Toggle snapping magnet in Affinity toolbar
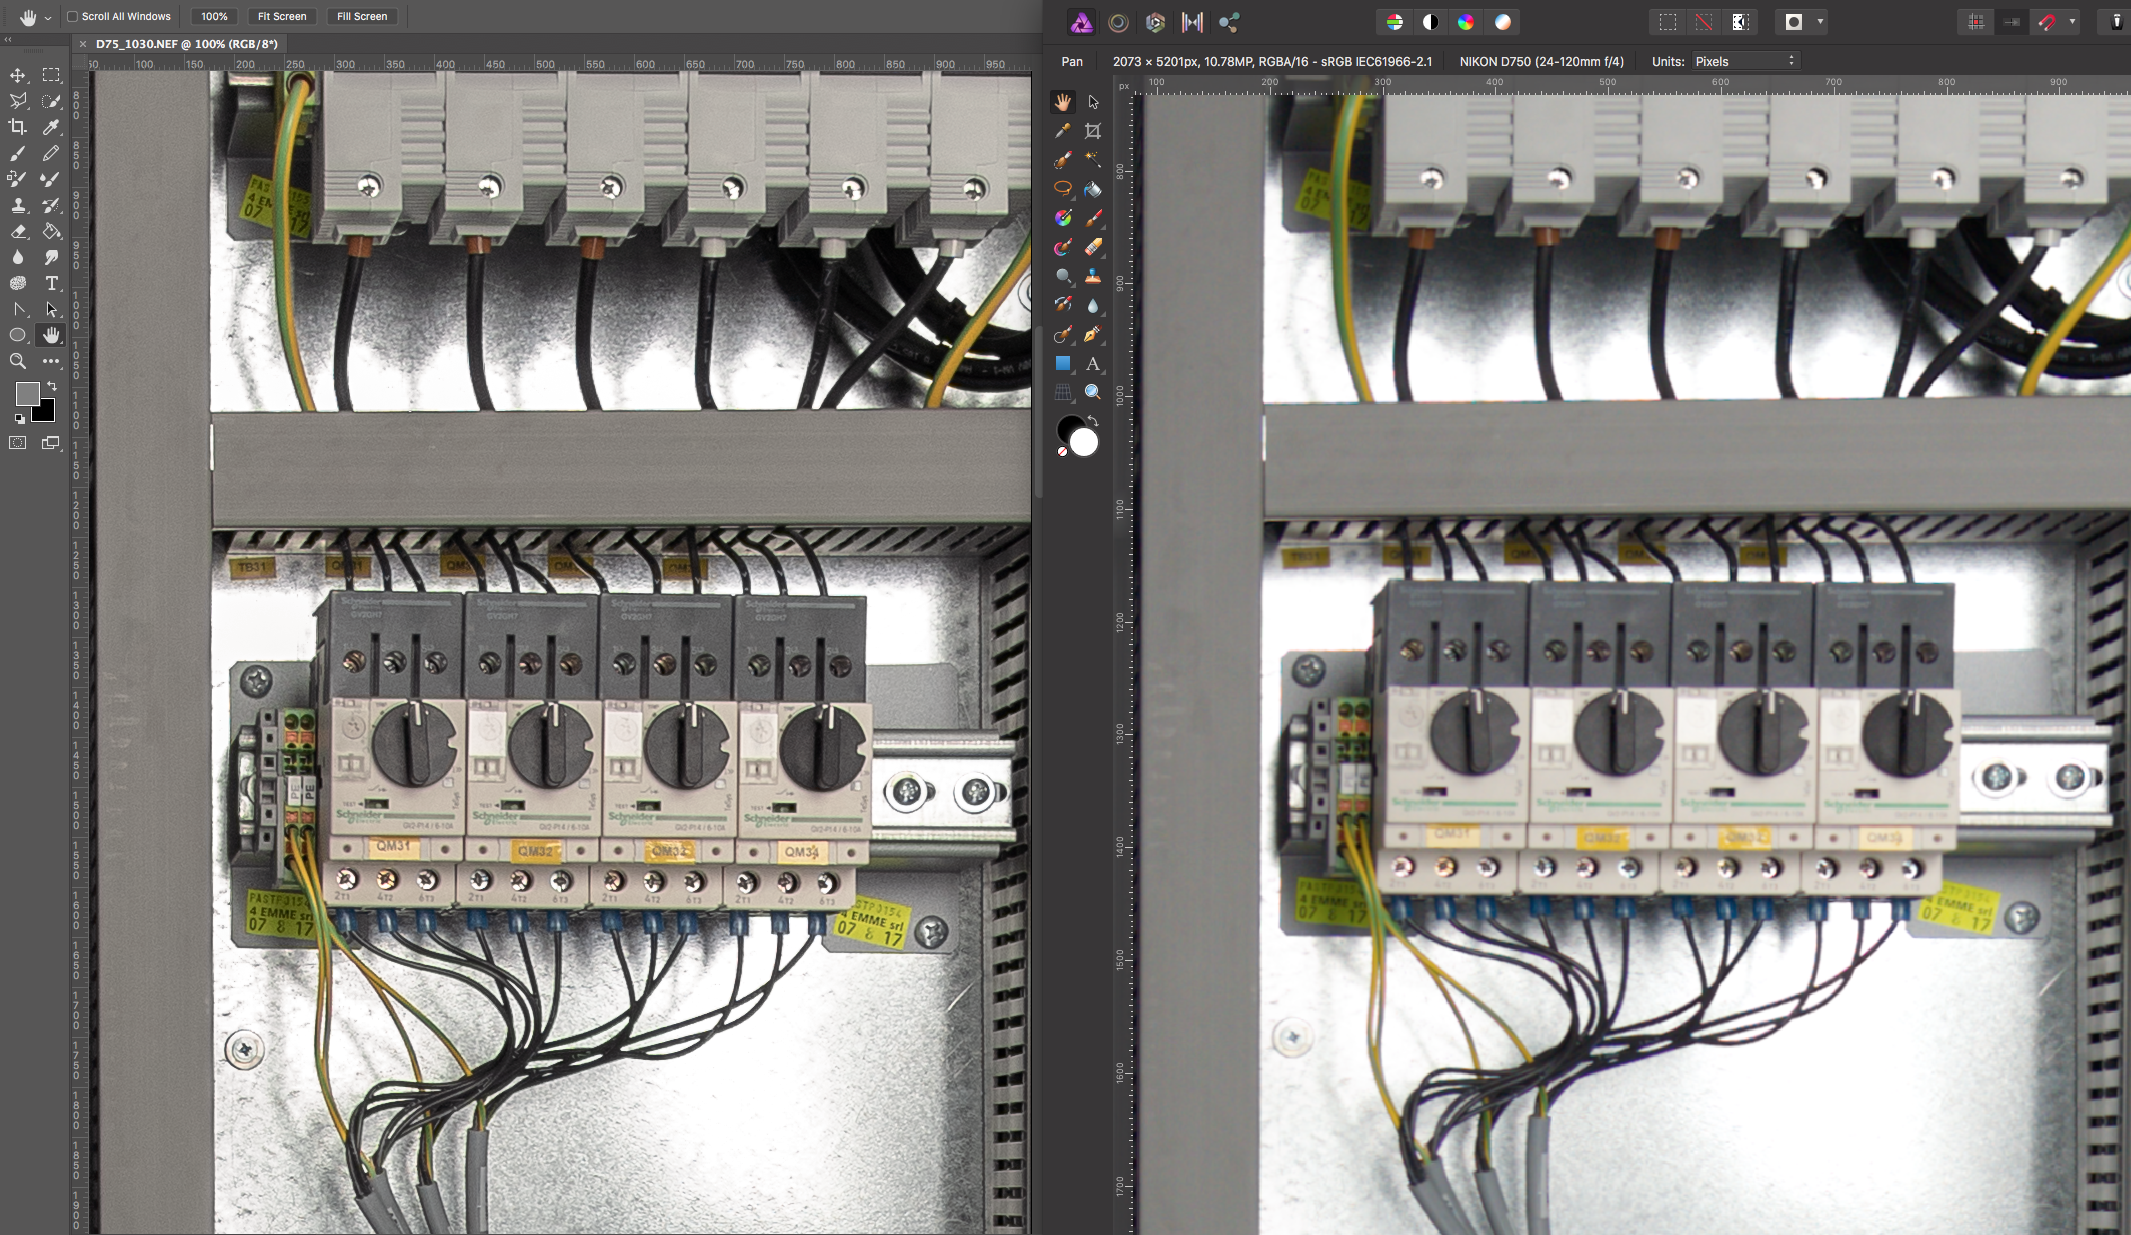This screenshot has width=2131, height=1235. pos(2047,22)
